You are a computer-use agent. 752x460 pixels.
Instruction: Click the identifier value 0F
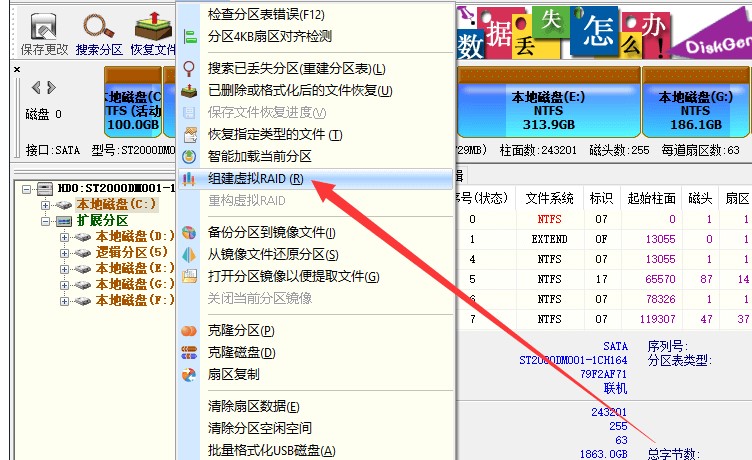[601, 239]
